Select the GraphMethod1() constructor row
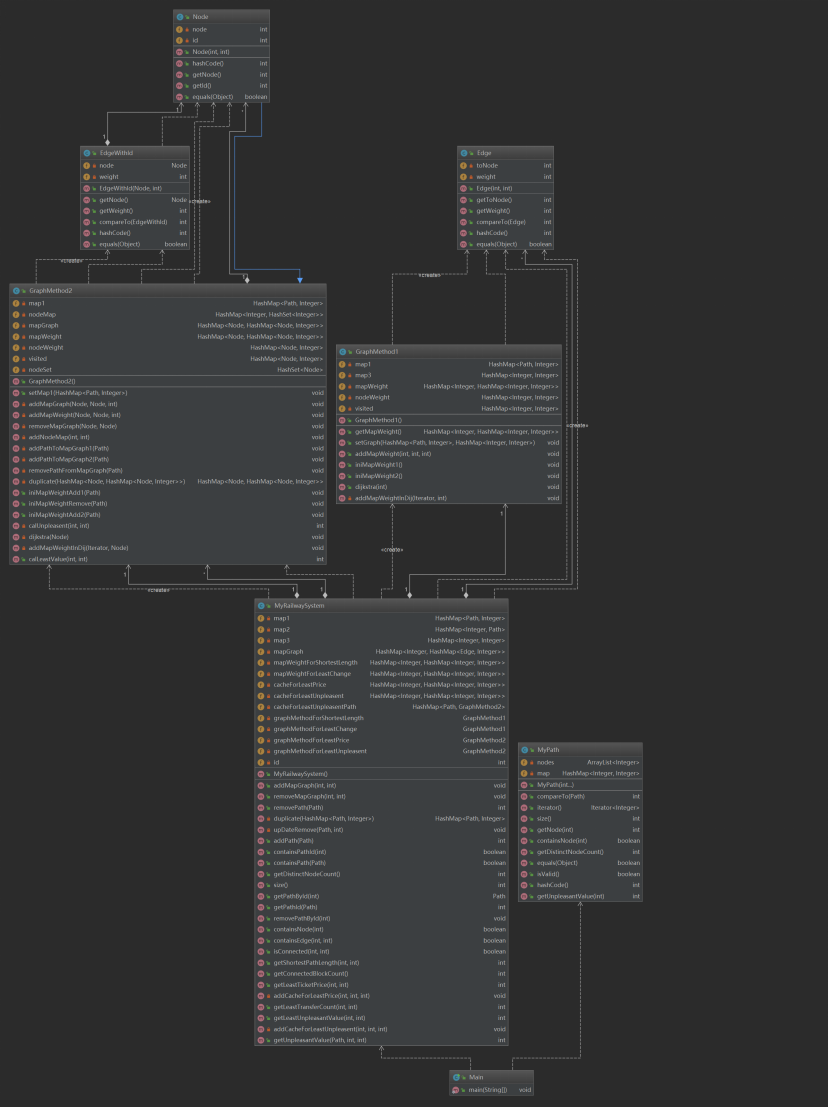829x1107 pixels. (449, 420)
